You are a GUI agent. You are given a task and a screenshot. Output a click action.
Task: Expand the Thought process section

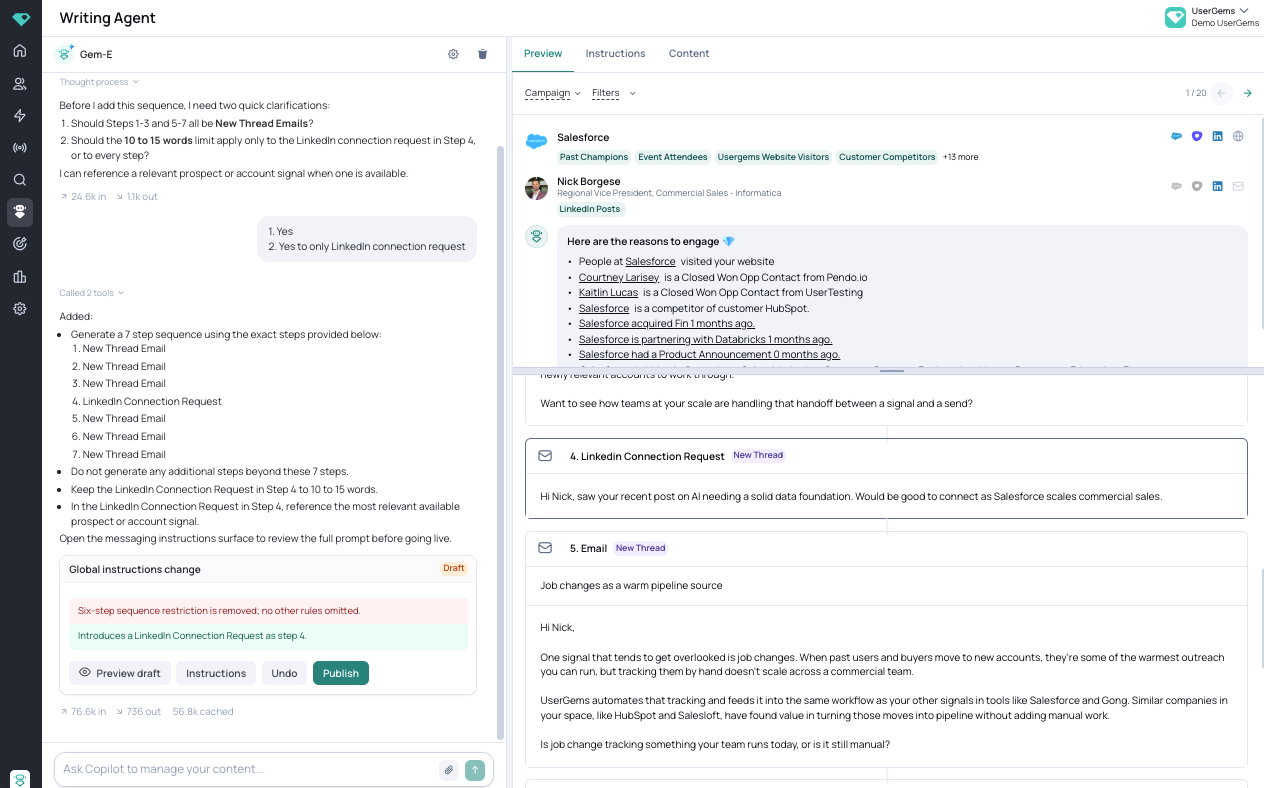point(99,82)
